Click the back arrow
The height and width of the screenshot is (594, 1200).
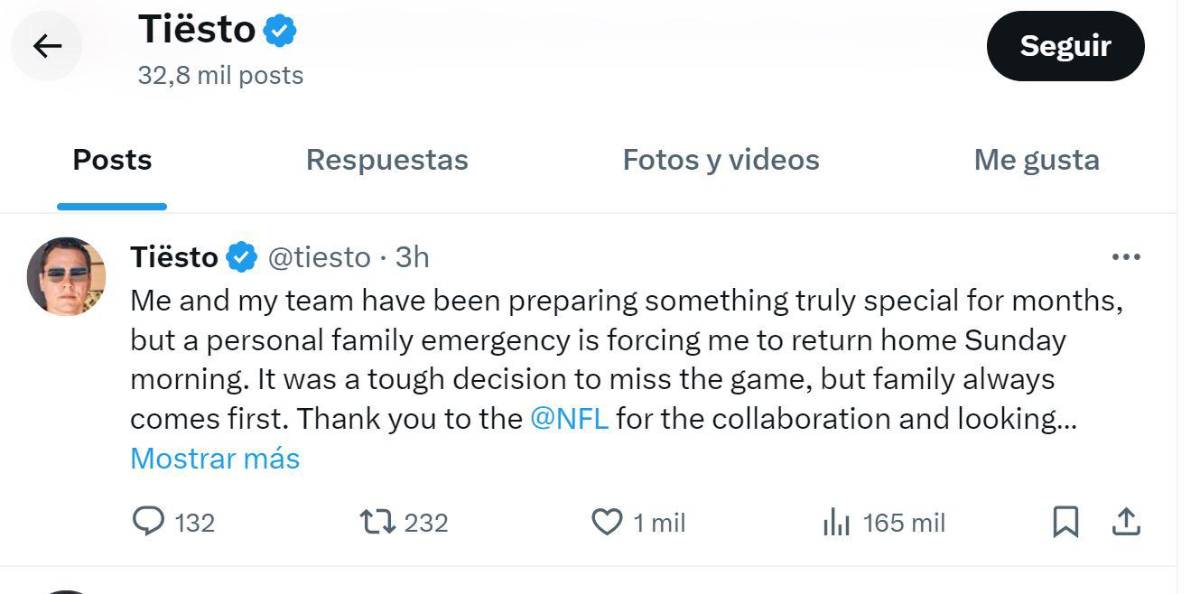[x=46, y=45]
